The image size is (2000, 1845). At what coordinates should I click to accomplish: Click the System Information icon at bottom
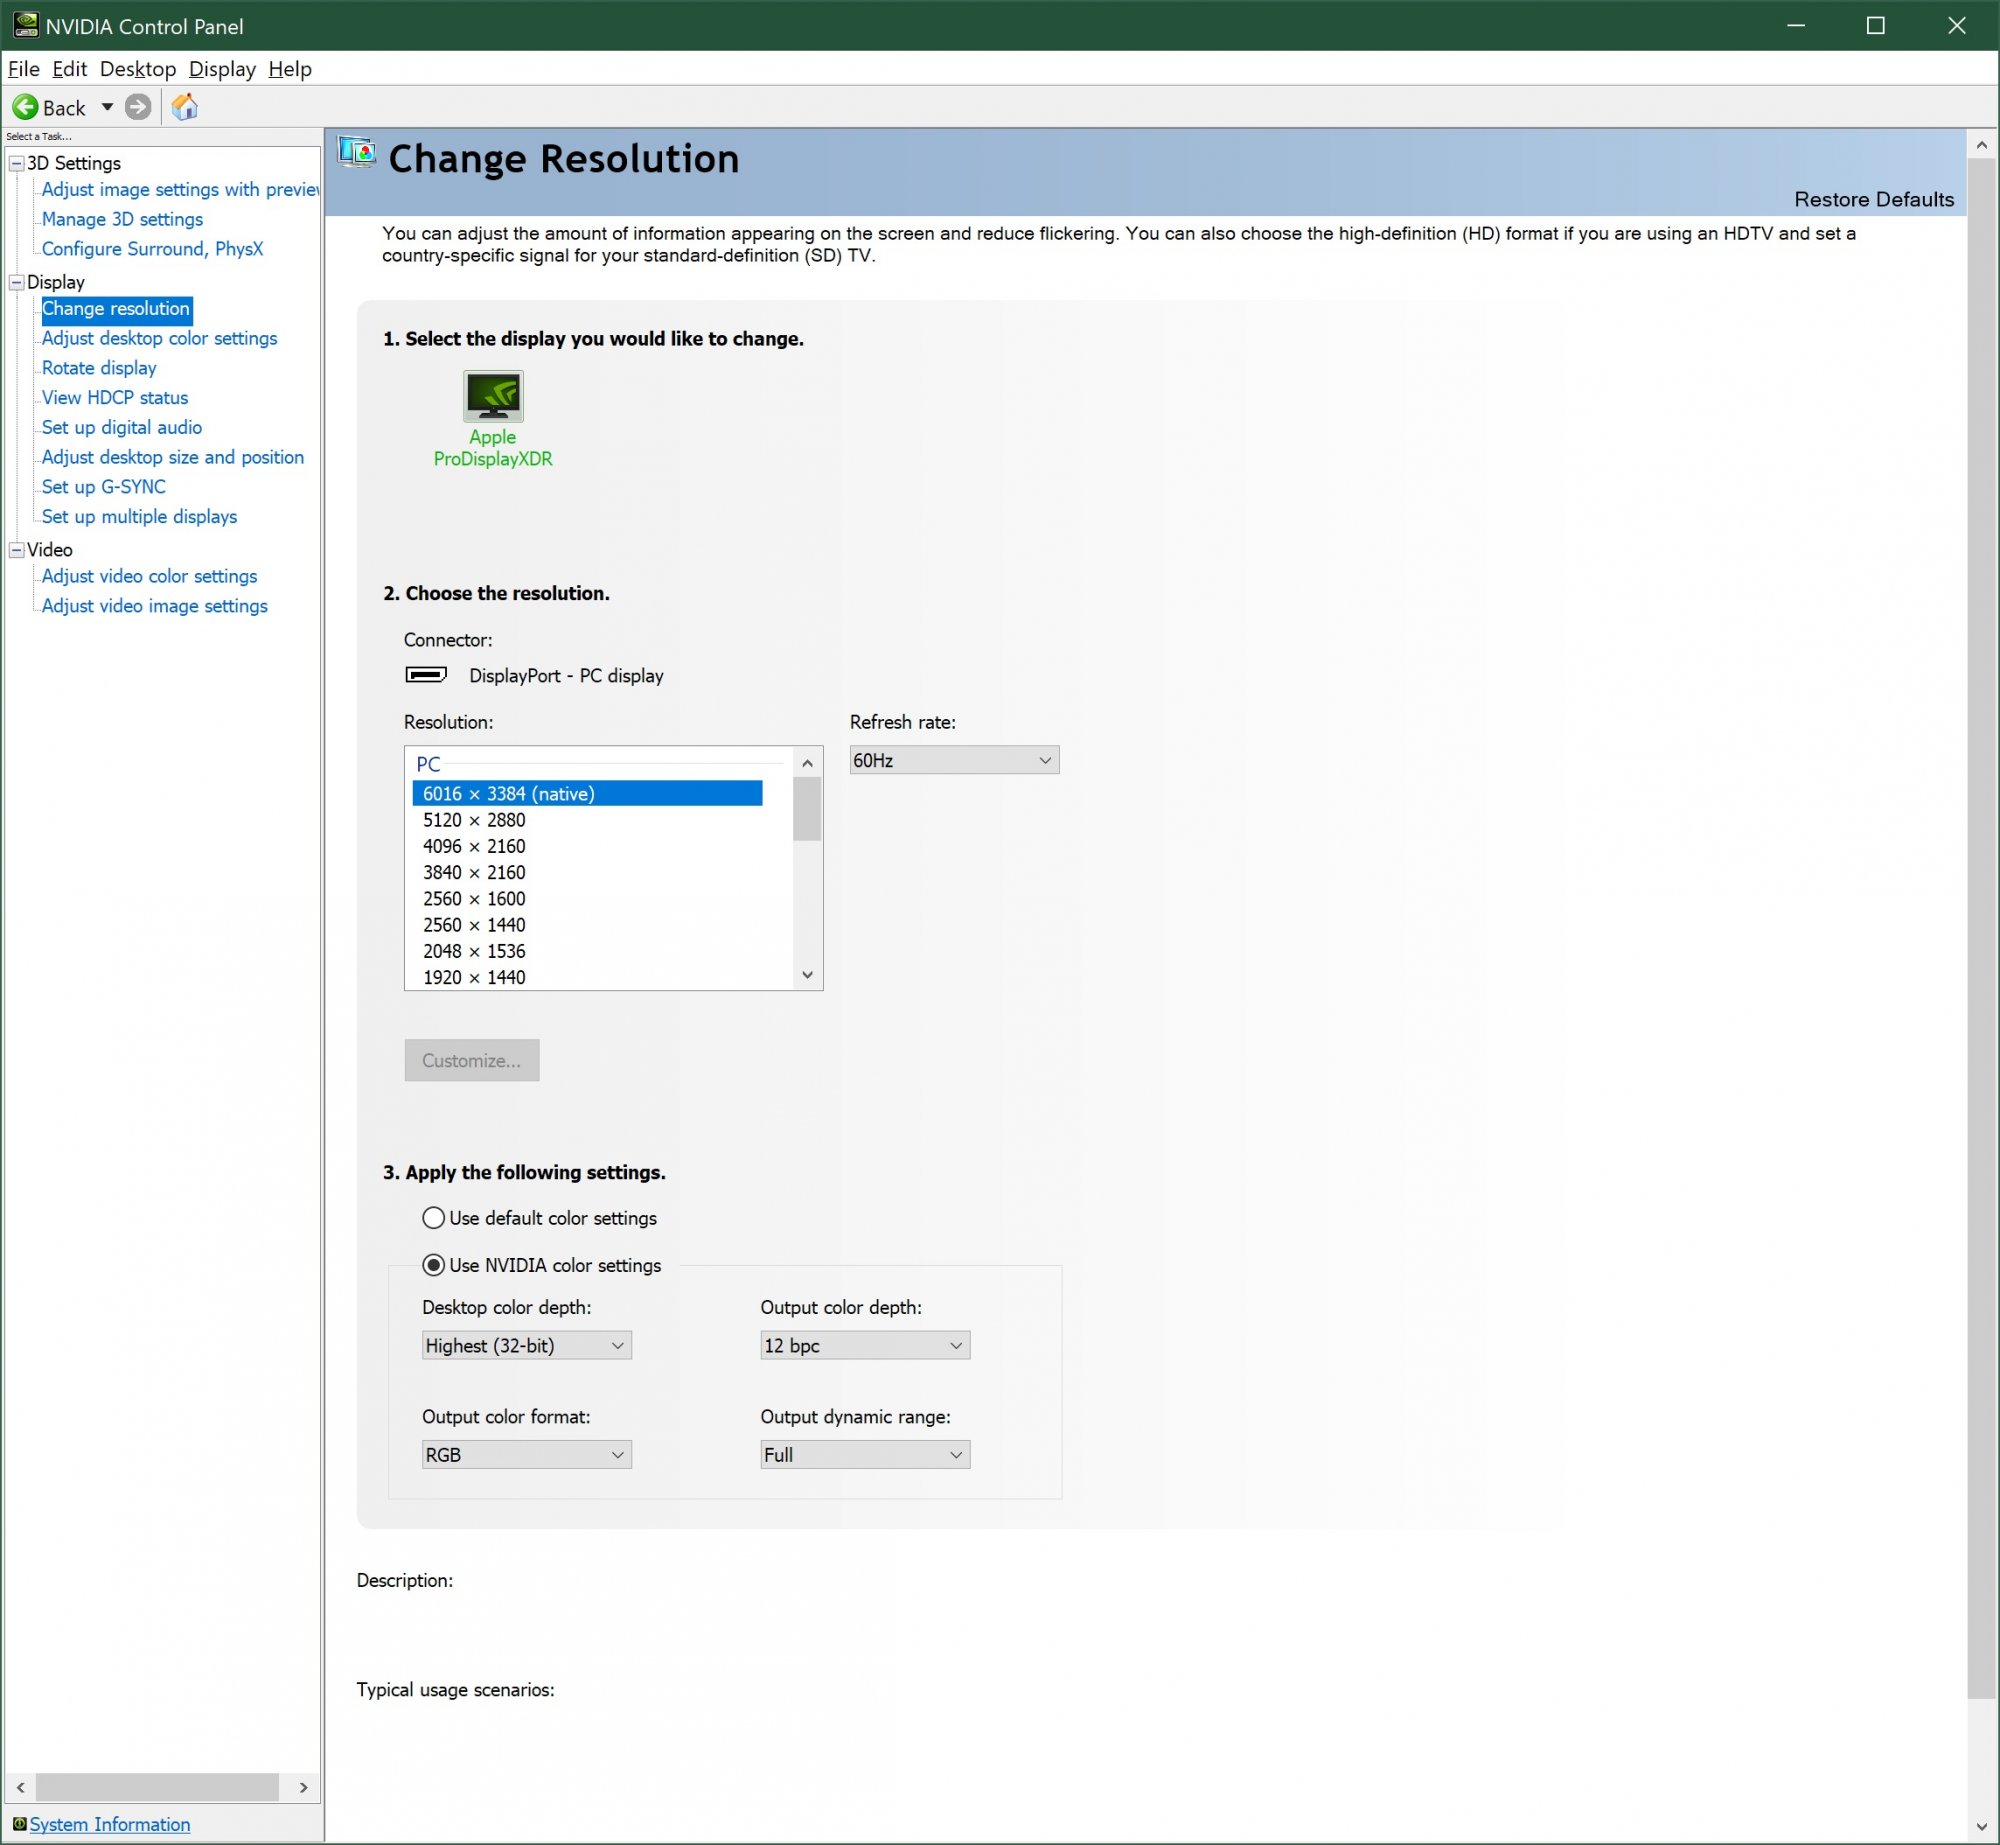click(x=19, y=1824)
